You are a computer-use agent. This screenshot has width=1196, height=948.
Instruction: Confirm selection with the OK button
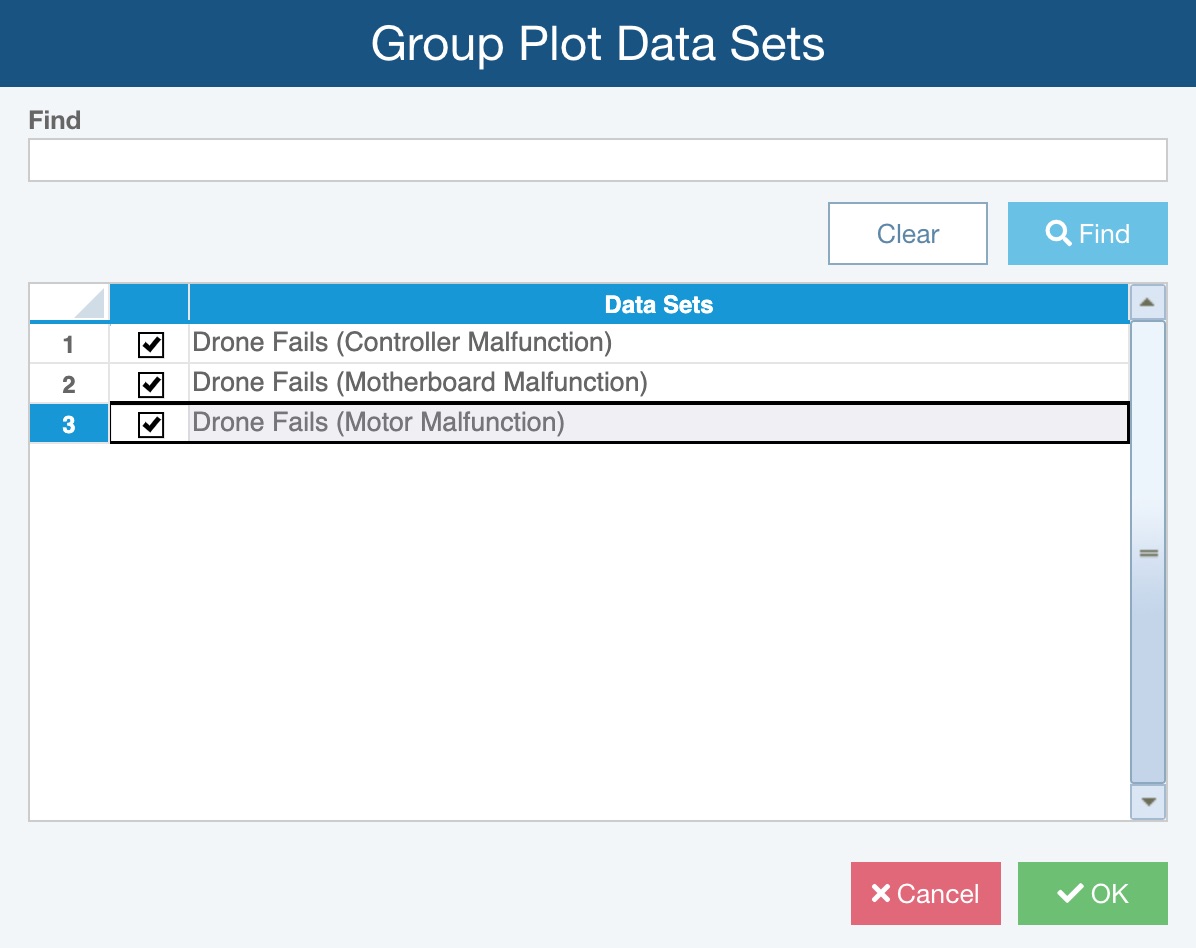pos(1092,893)
